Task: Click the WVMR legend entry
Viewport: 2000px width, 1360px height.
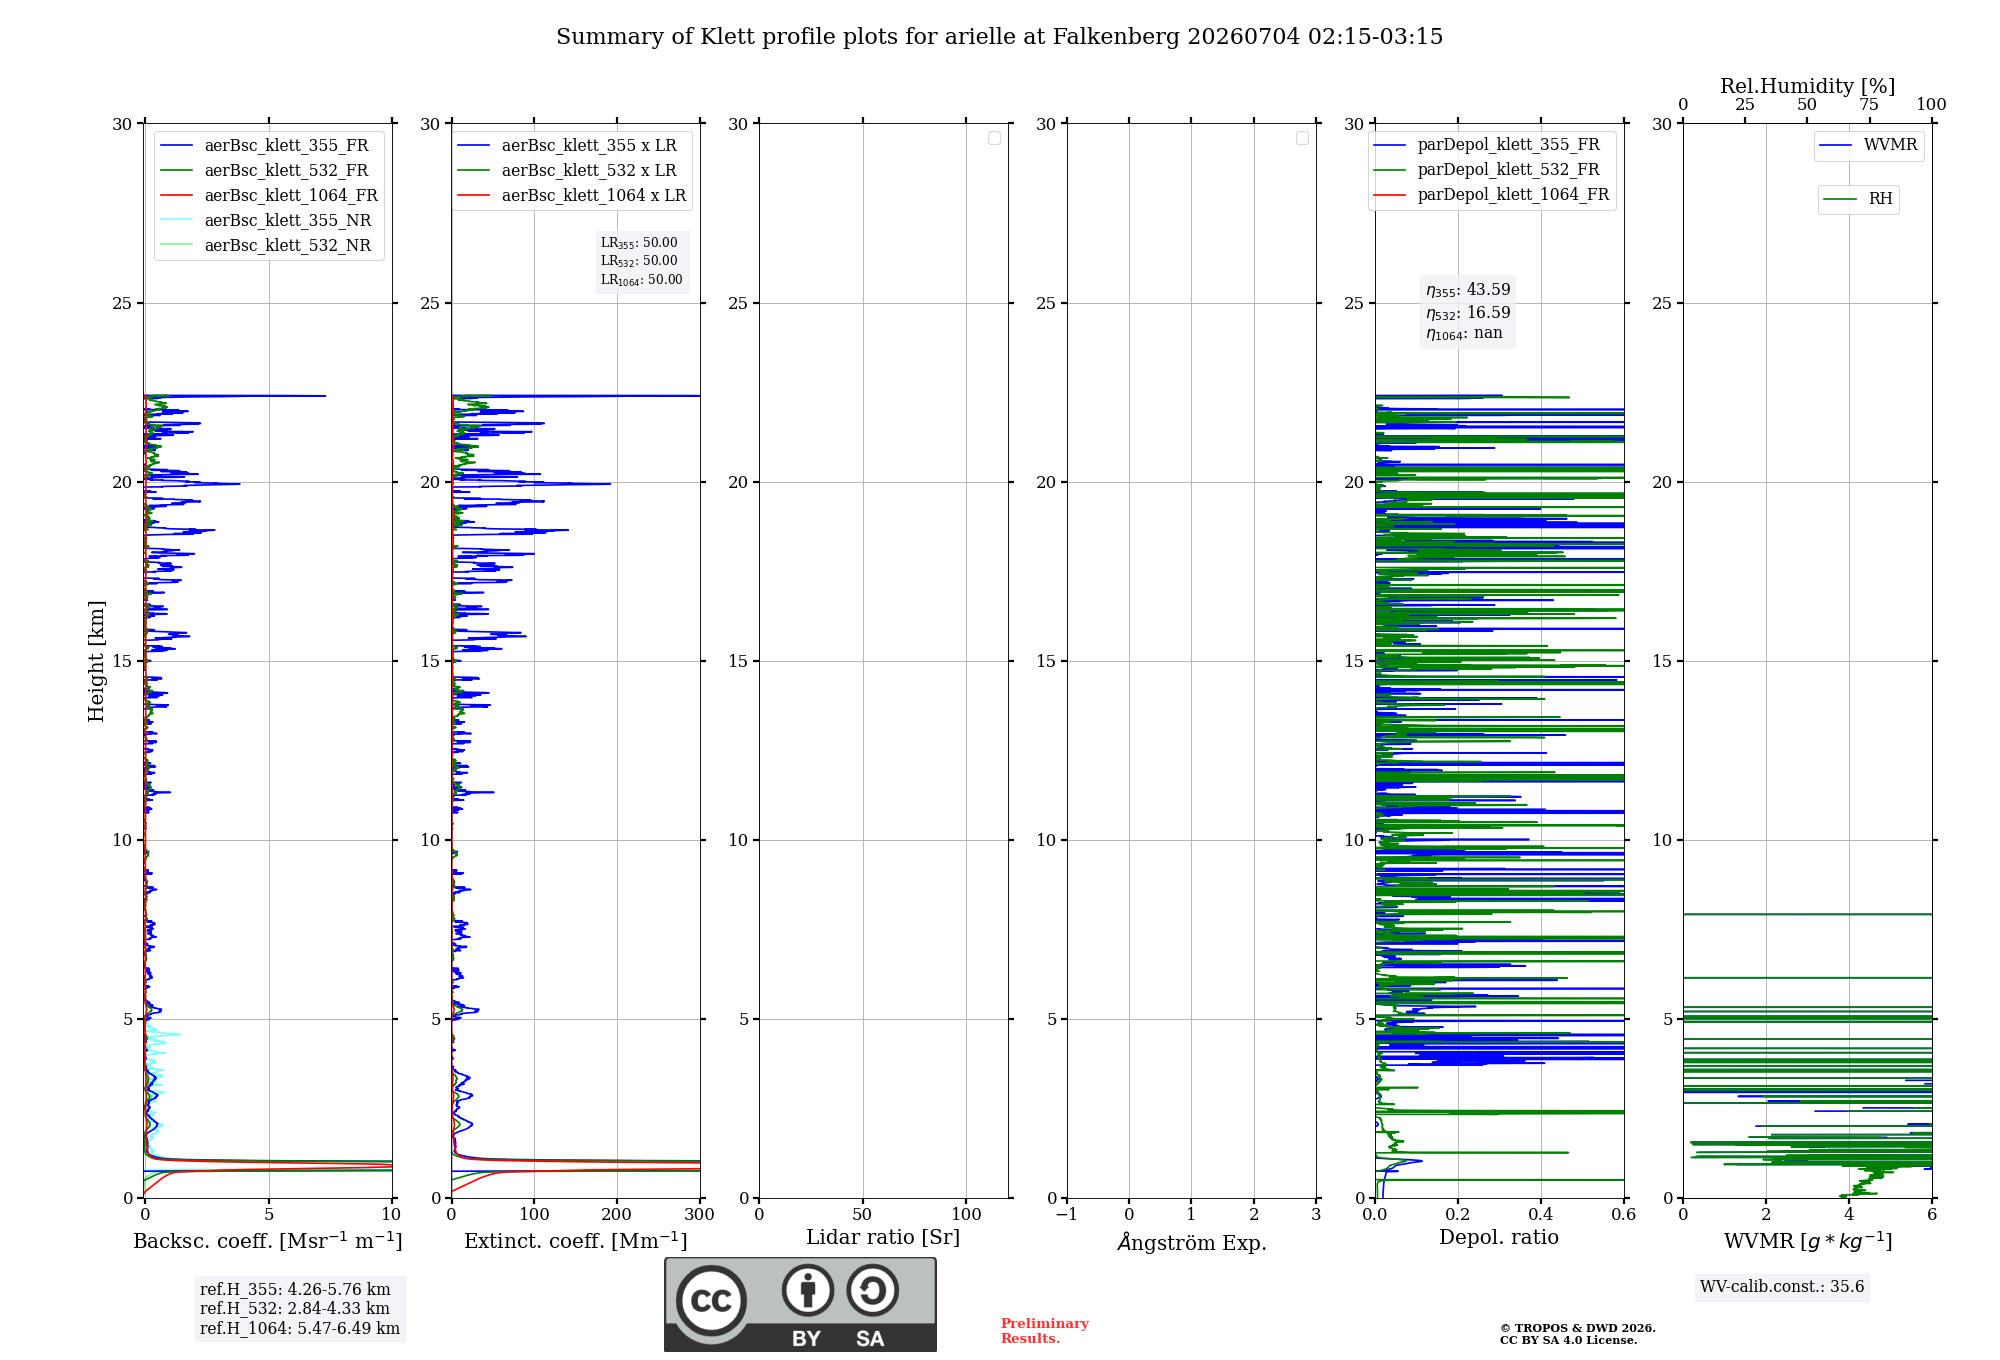Action: (1868, 145)
